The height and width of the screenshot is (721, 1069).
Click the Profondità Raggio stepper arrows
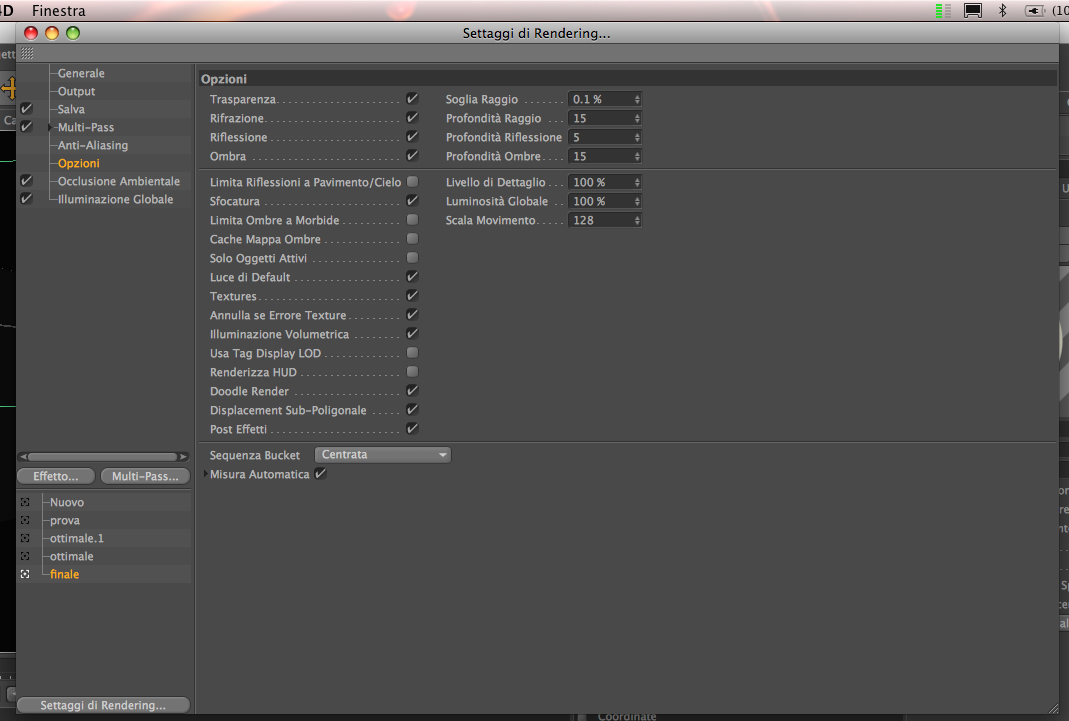637,118
